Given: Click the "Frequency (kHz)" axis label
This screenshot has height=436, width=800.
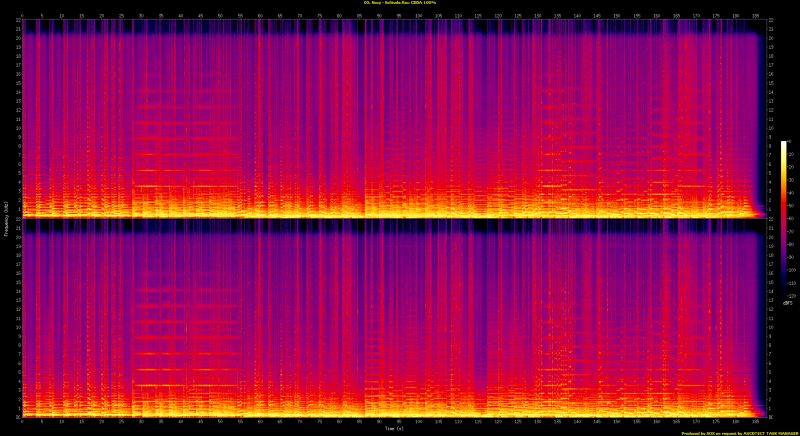Looking at the screenshot, I should point(4,218).
